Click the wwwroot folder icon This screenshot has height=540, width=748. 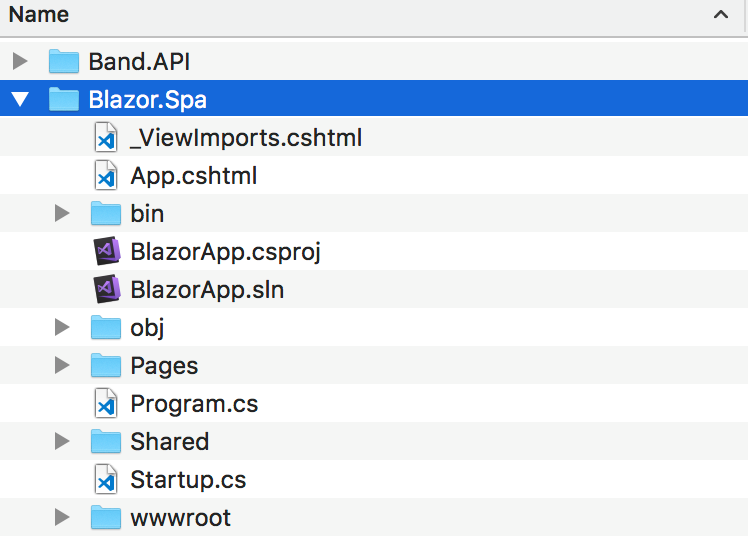click(106, 517)
